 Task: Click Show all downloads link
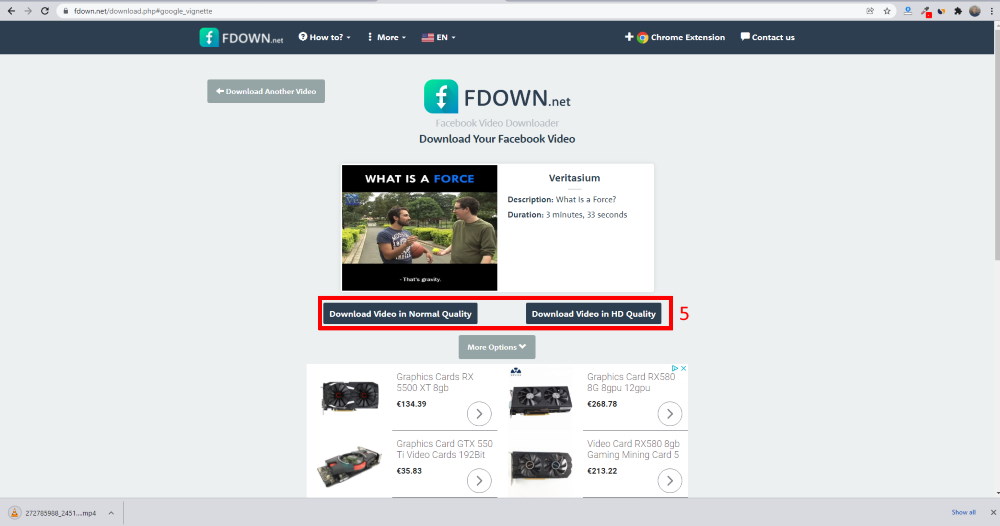[963, 512]
